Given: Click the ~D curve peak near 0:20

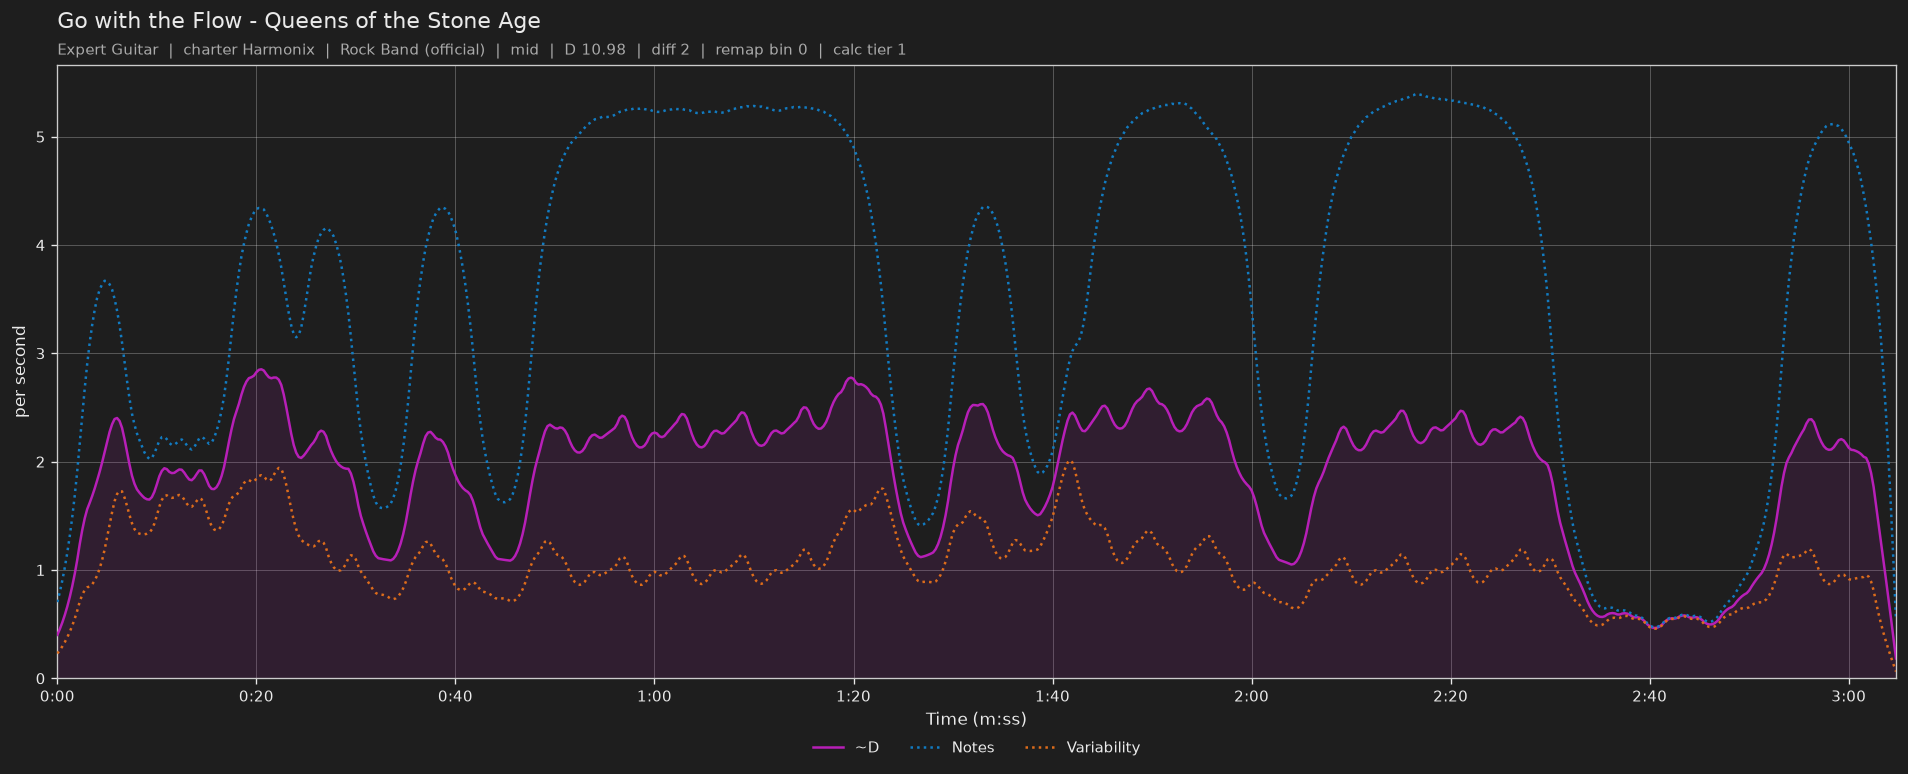Looking at the screenshot, I should pyautogui.click(x=261, y=370).
